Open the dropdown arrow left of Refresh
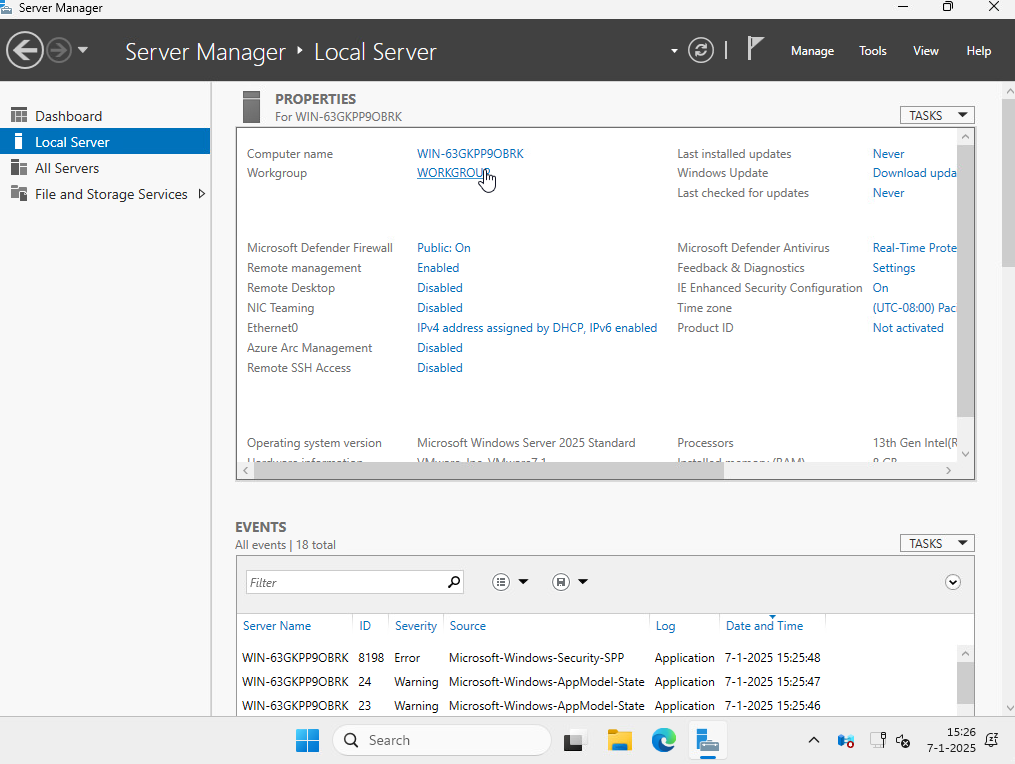Viewport: 1015px width, 764px height. 674,51
